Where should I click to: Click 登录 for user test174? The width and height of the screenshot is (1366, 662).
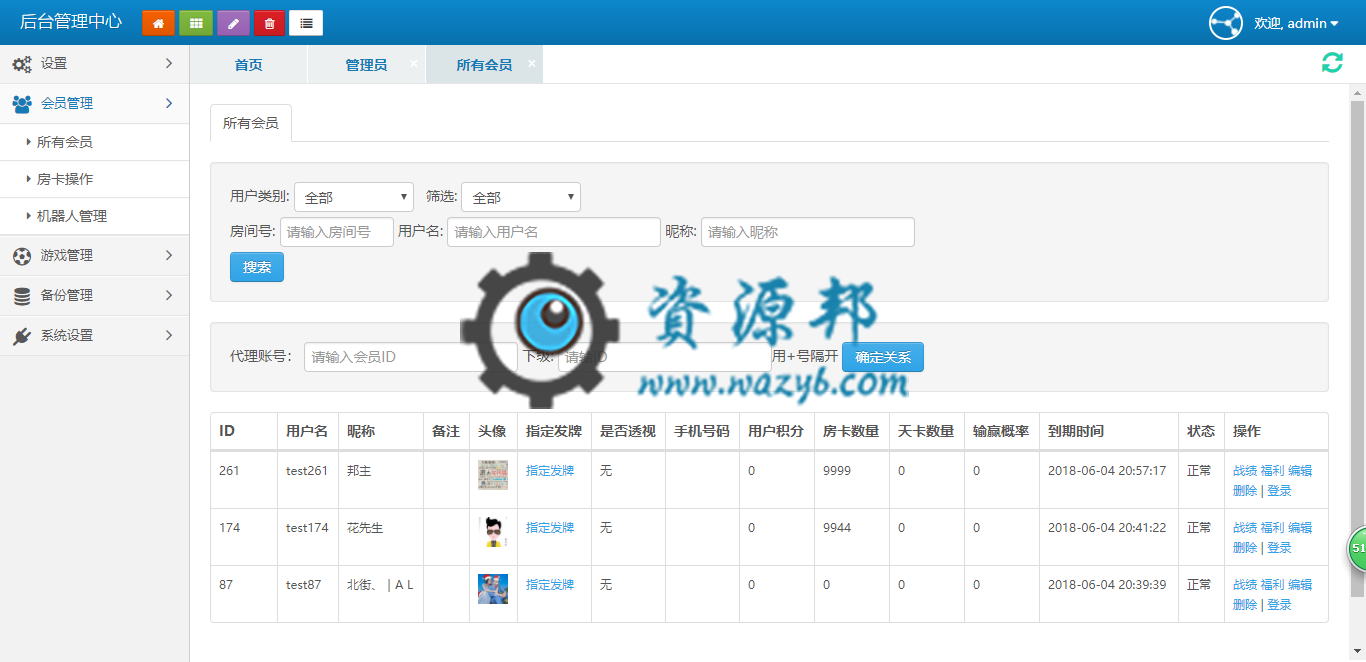(x=1279, y=548)
